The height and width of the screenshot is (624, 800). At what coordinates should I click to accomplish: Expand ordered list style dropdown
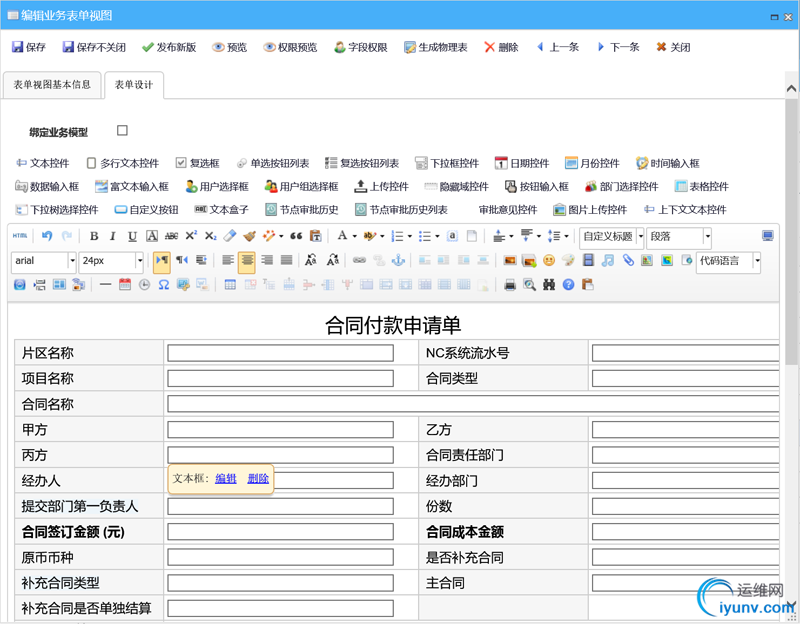[x=409, y=236]
